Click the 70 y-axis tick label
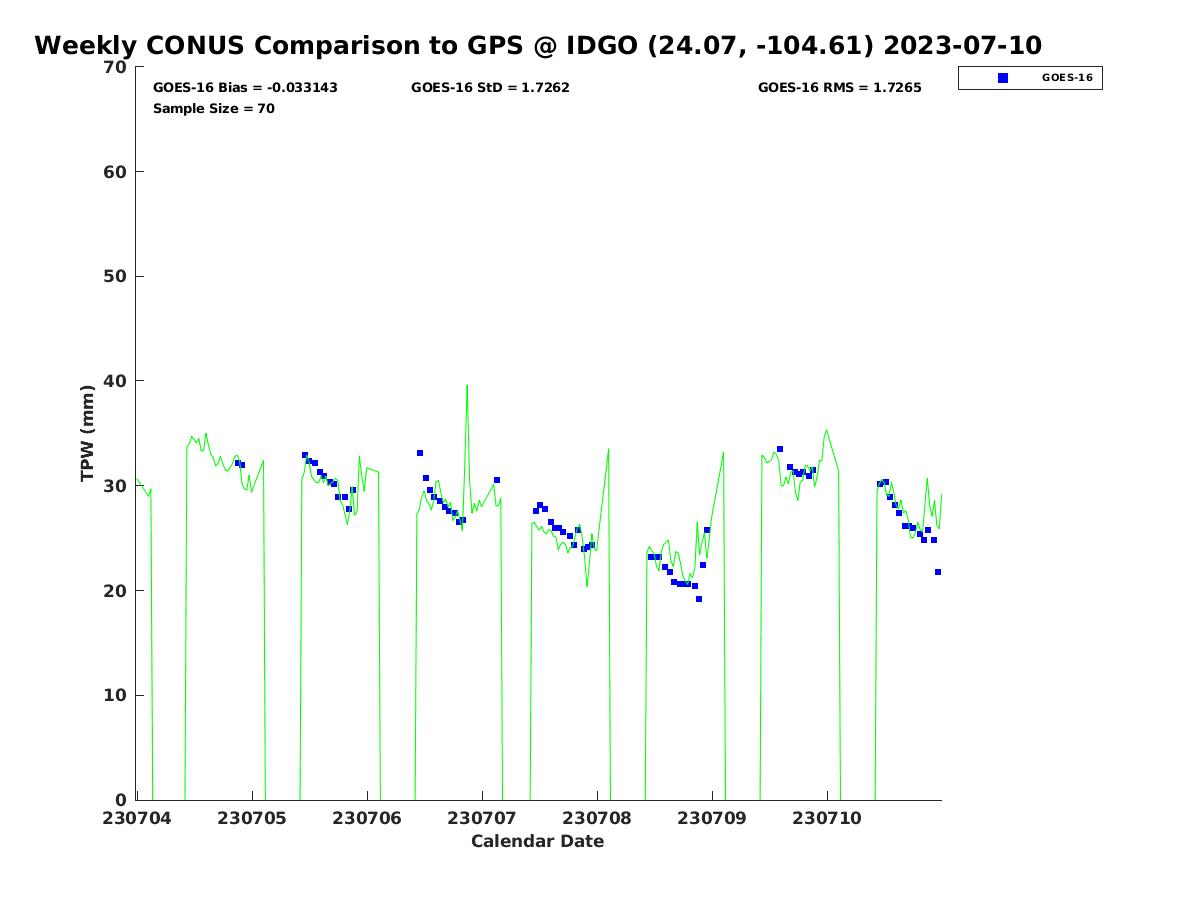1200x900 pixels. [116, 67]
